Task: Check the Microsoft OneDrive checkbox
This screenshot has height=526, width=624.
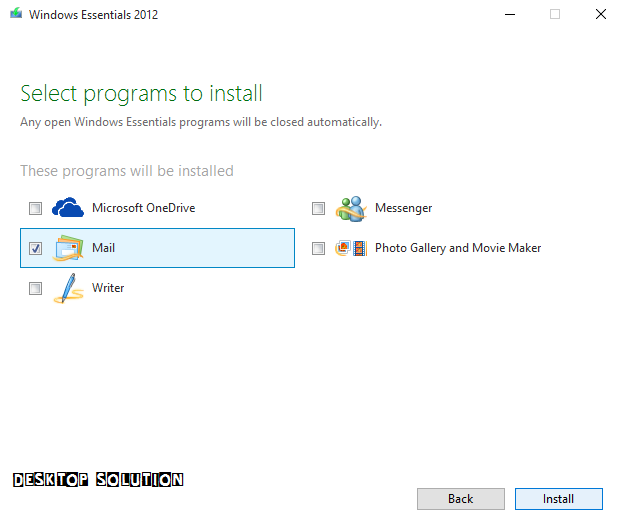Action: point(35,208)
